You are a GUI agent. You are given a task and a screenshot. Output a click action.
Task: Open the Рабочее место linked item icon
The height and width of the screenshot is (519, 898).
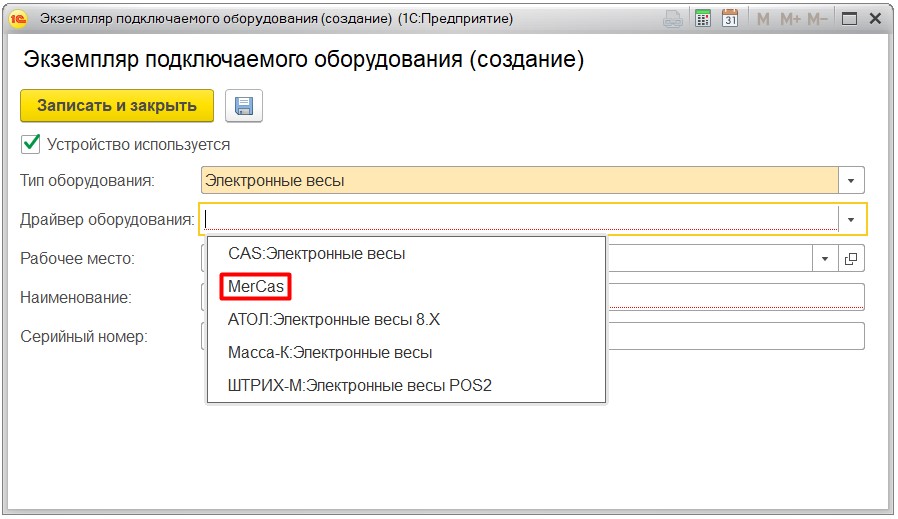[851, 258]
